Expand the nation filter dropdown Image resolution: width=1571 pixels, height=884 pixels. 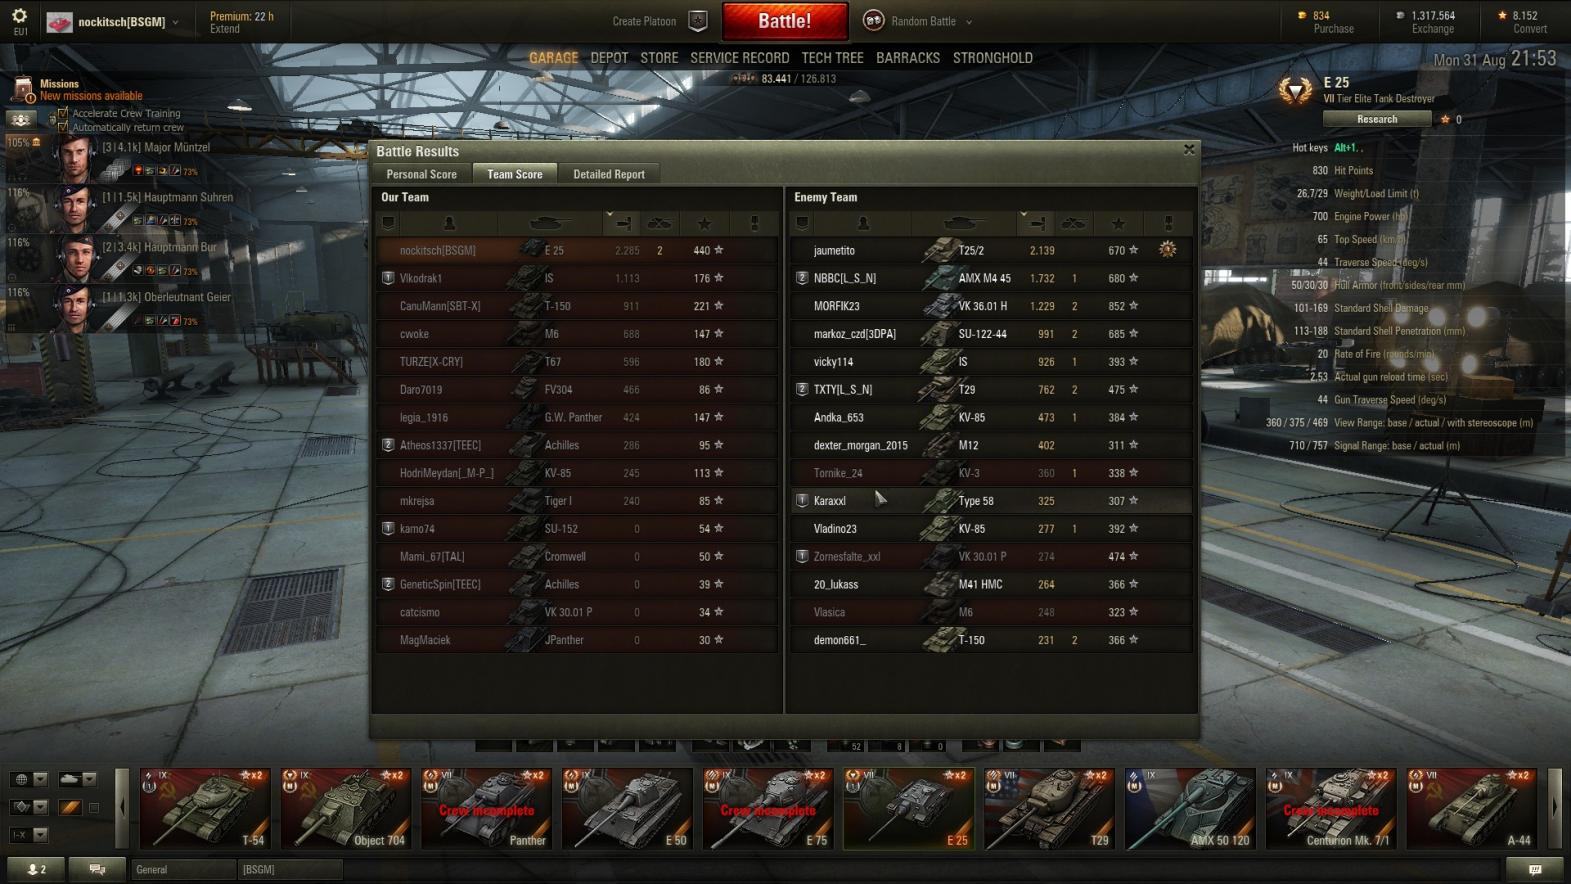click(40, 779)
